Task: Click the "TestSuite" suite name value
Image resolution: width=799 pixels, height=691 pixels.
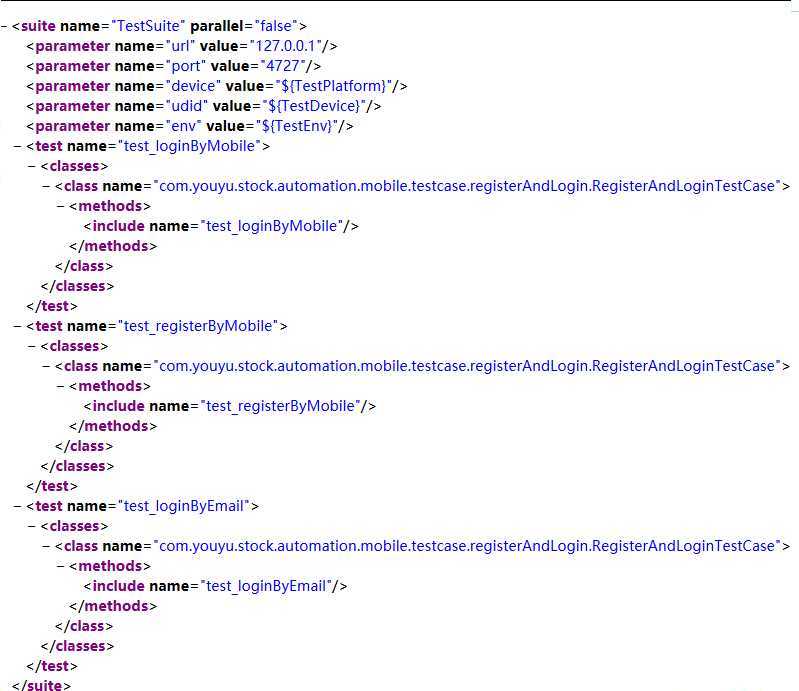Action: tap(148, 26)
